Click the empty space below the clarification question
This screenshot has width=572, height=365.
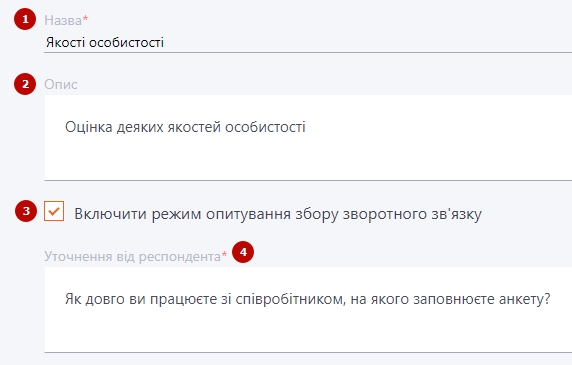click(x=308, y=330)
